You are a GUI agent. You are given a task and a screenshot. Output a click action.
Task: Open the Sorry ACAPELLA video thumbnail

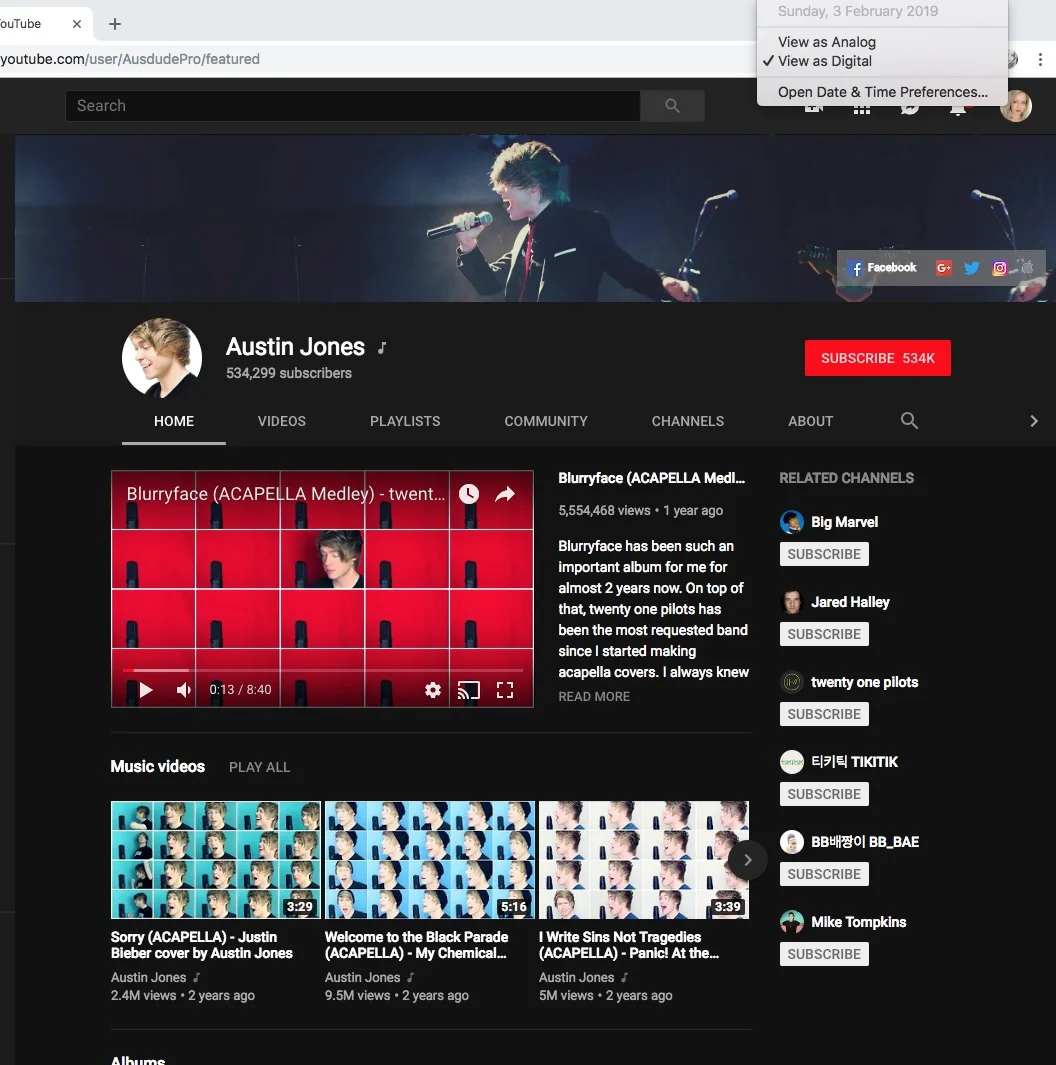(215, 860)
